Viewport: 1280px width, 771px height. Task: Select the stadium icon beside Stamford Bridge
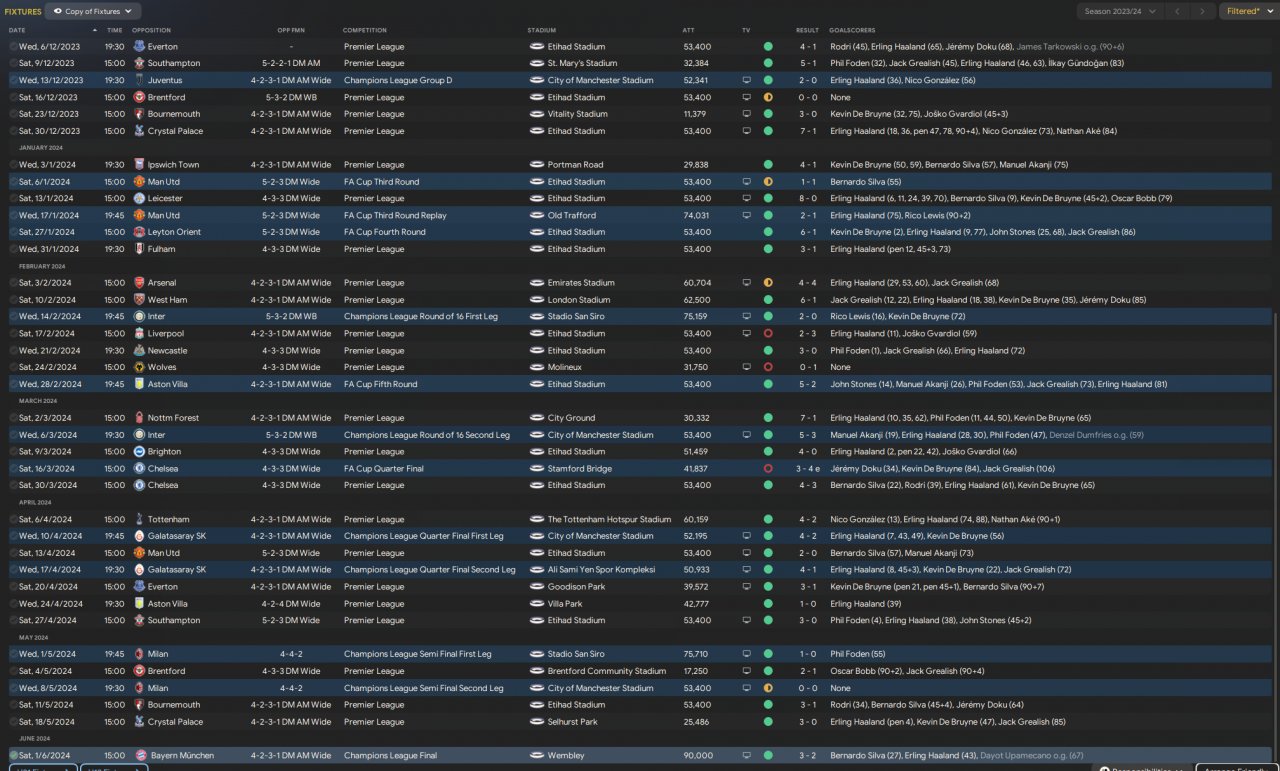tap(536, 468)
